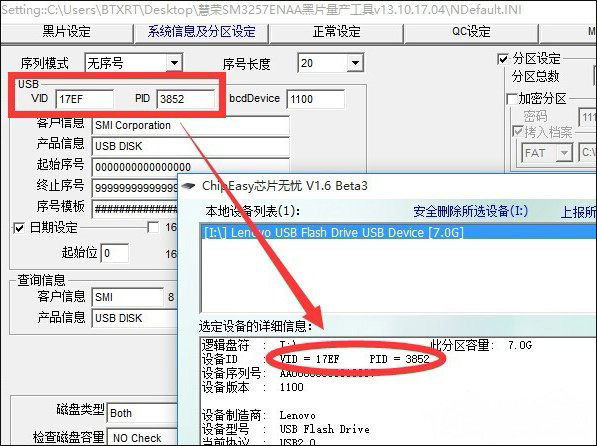597x446 pixels.
Task: Toggle the 分区设定 checkbox
Action: 503,59
